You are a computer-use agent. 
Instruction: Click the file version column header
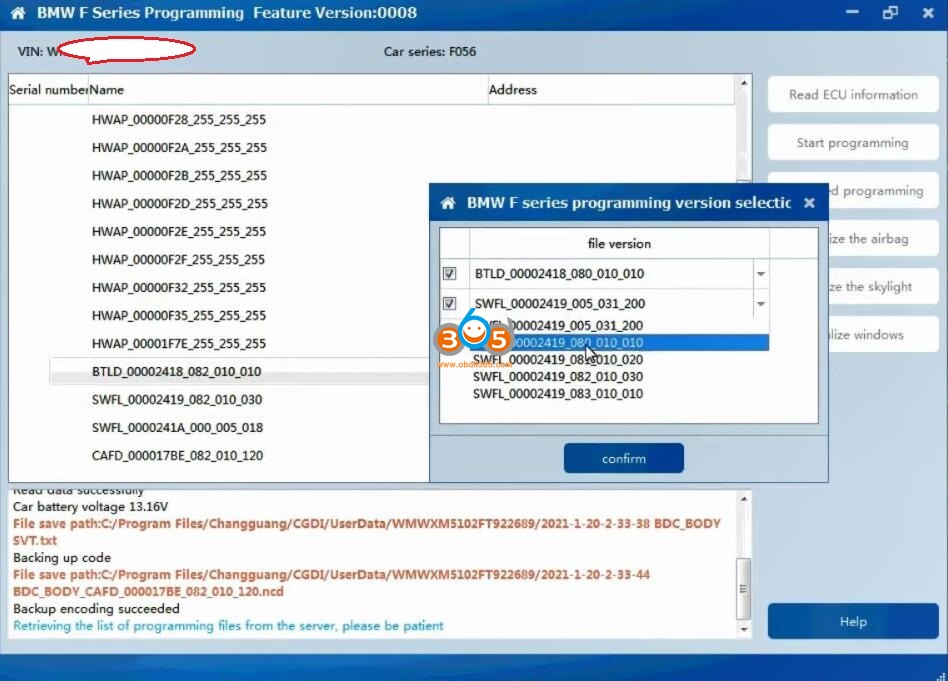coord(619,244)
